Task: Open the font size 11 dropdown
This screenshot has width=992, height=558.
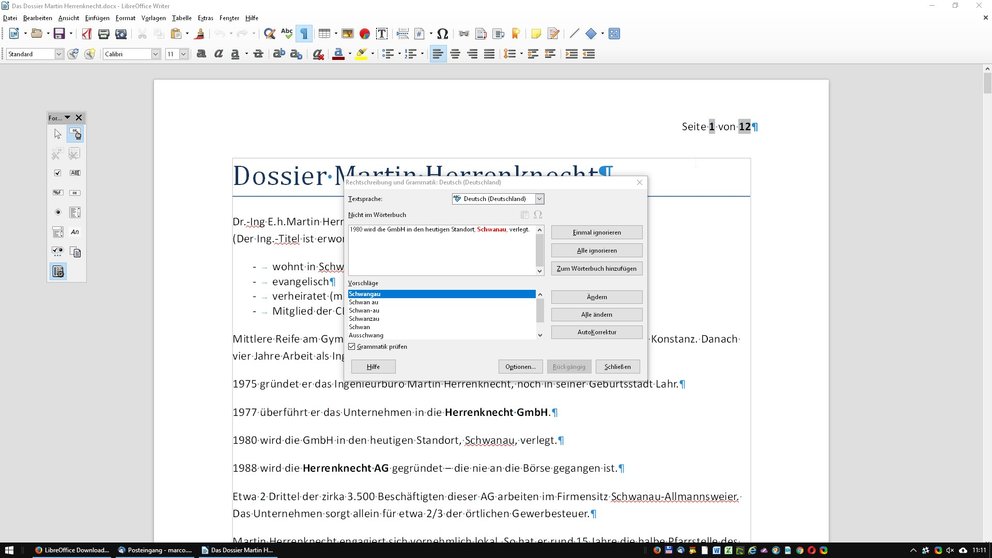Action: (183, 54)
